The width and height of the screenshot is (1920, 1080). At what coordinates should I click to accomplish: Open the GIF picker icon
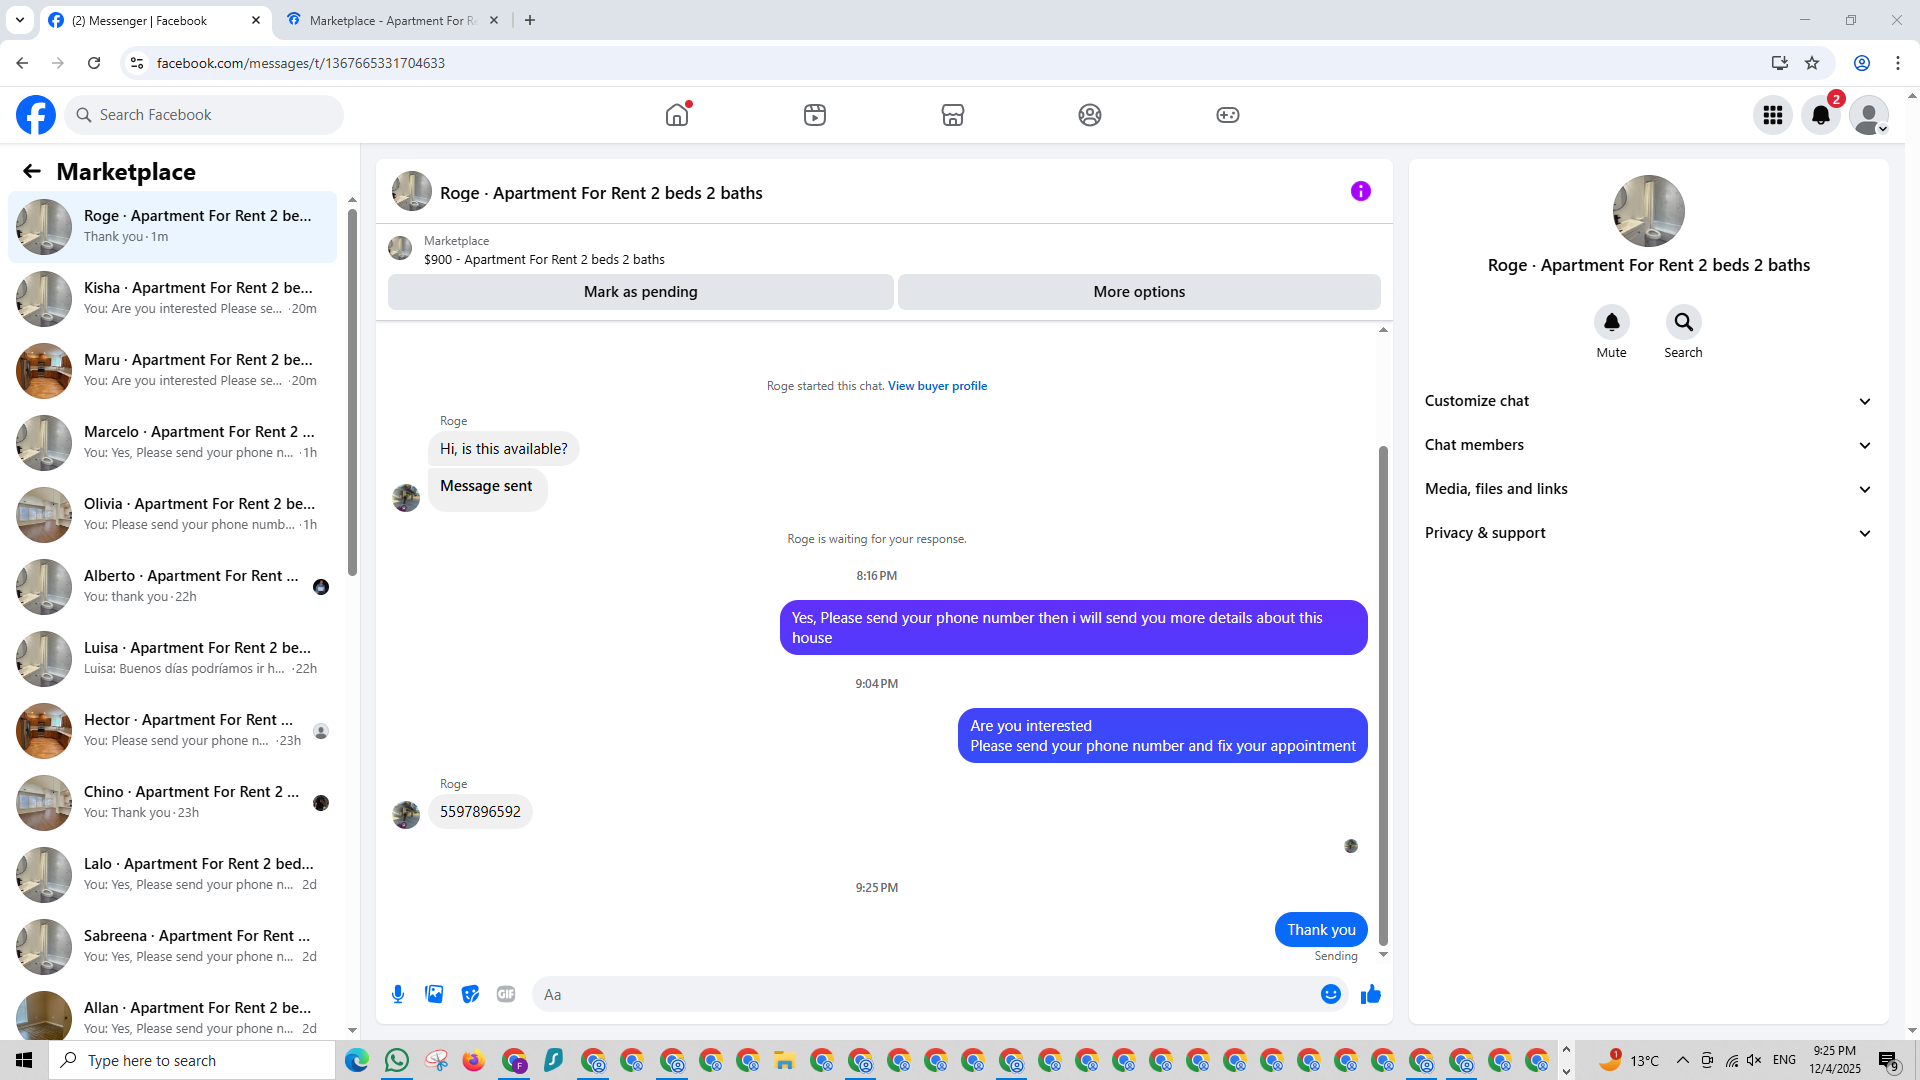tap(506, 994)
